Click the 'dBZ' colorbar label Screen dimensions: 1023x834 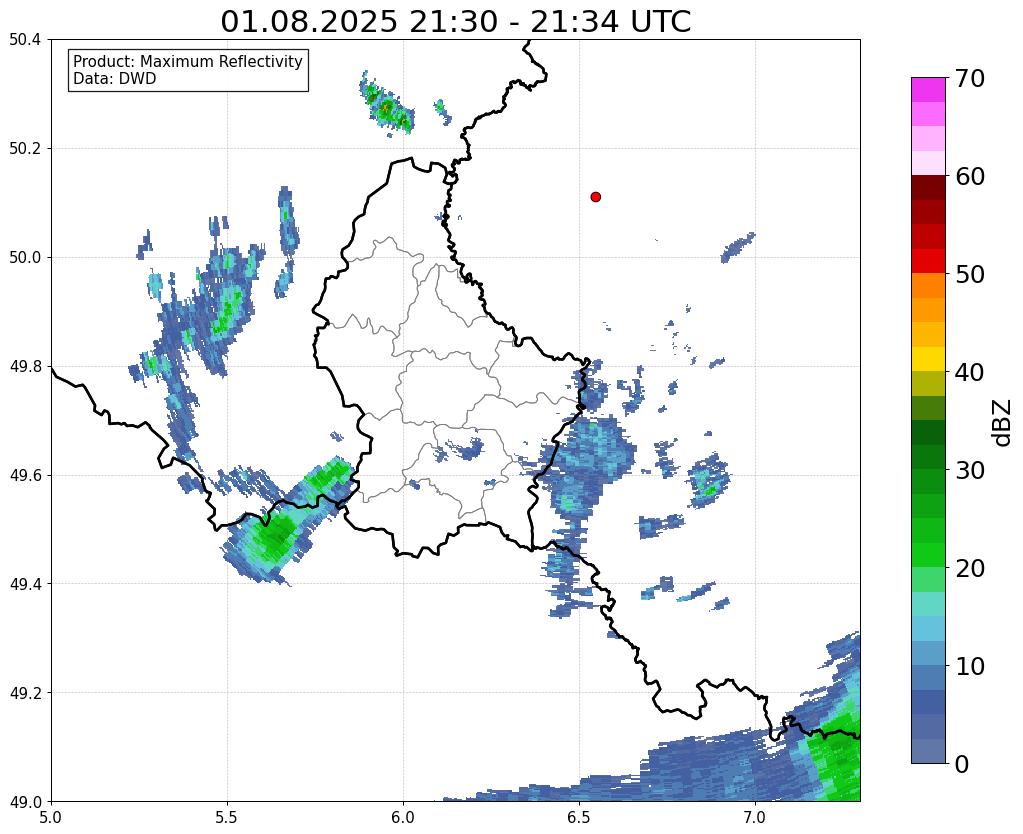click(x=1003, y=422)
